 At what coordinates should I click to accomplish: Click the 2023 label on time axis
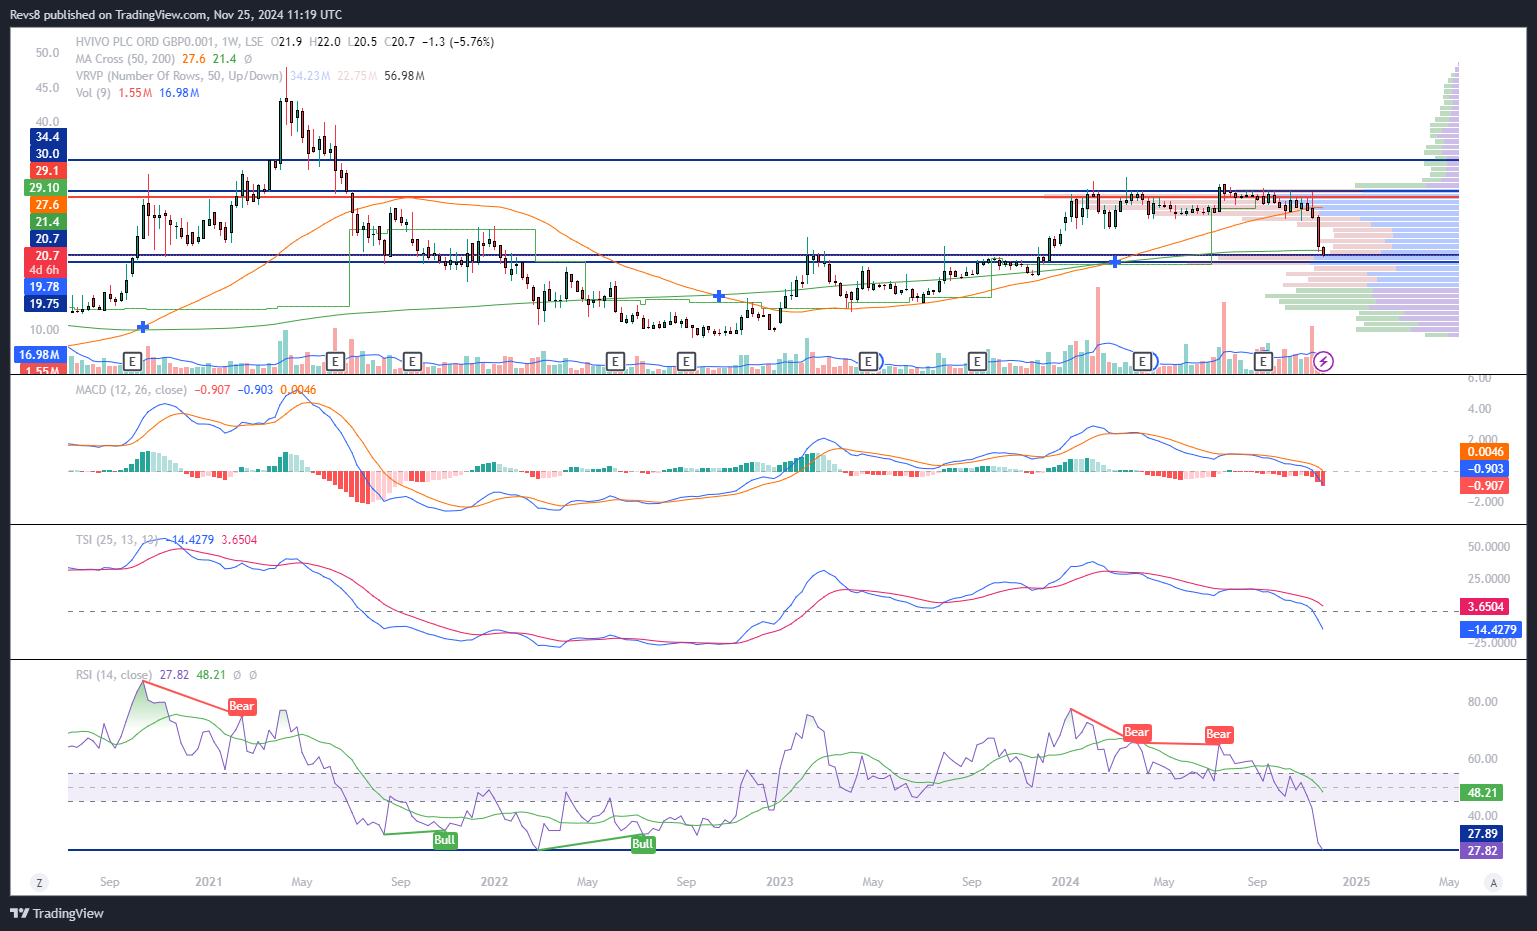779,882
